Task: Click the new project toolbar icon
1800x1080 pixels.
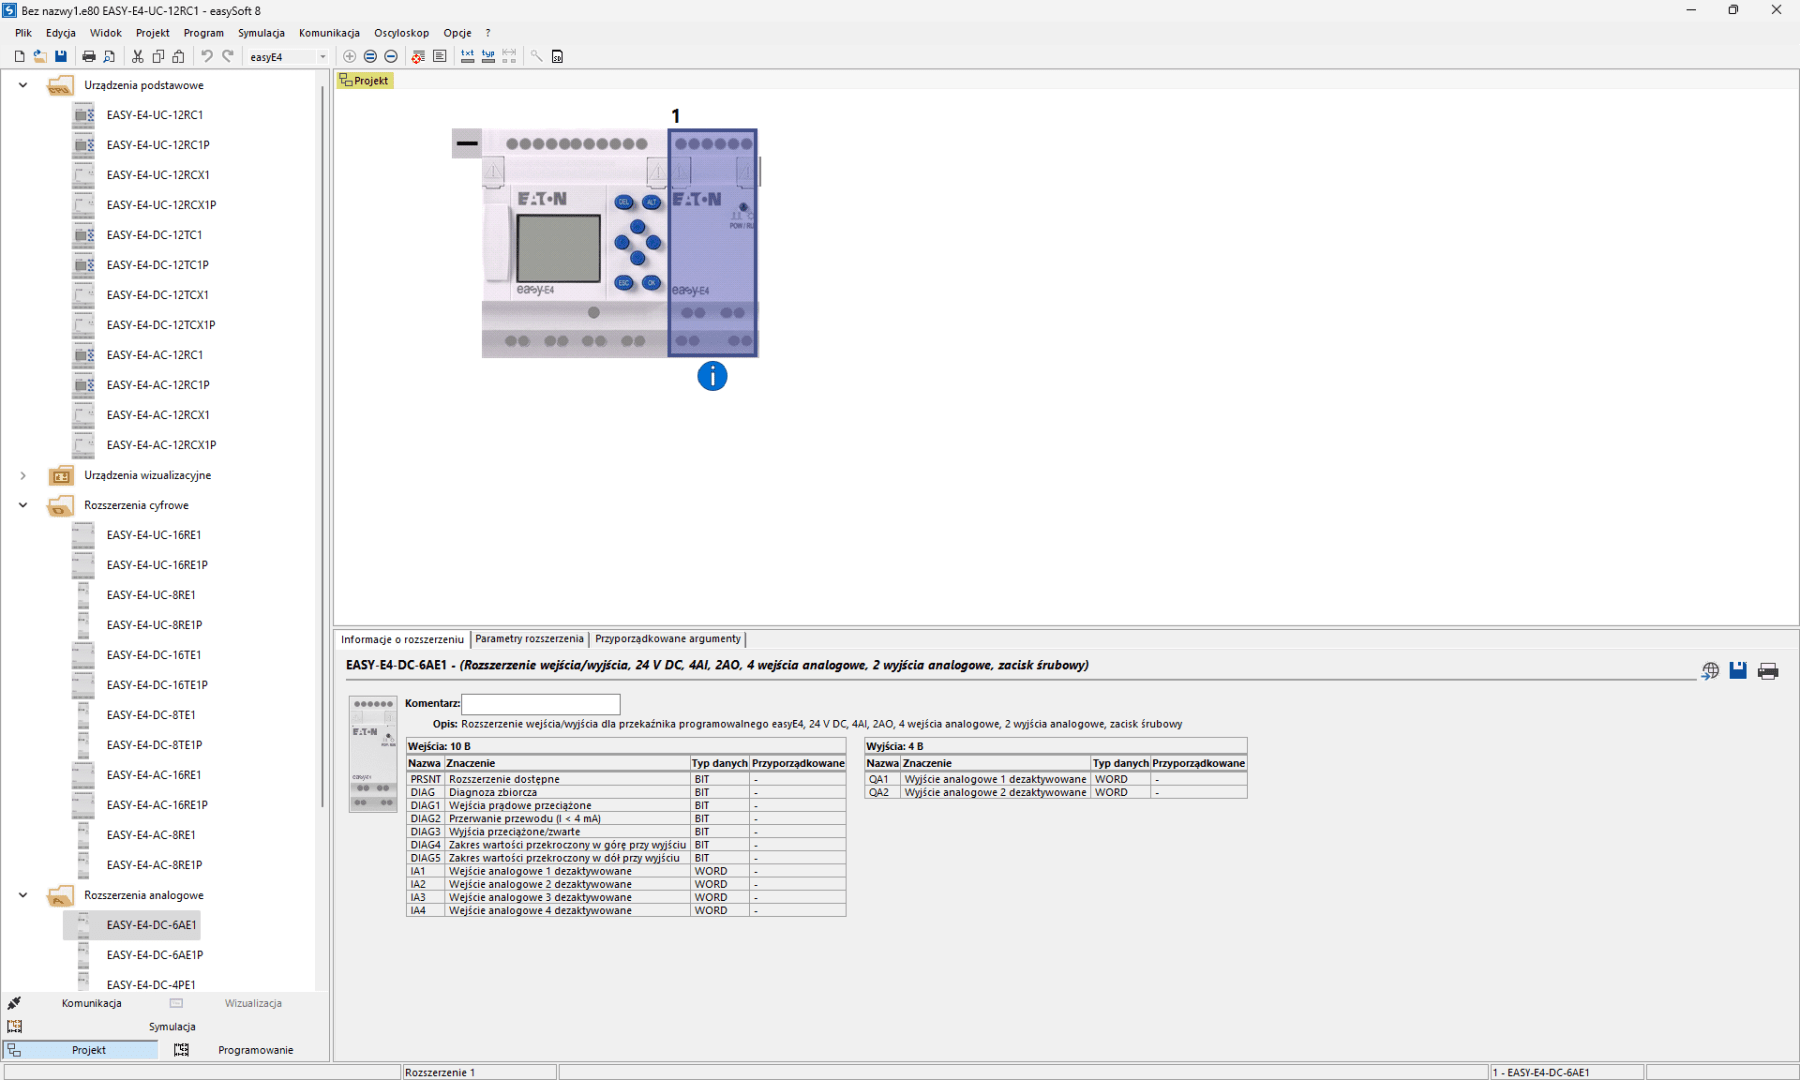Action: coord(19,57)
